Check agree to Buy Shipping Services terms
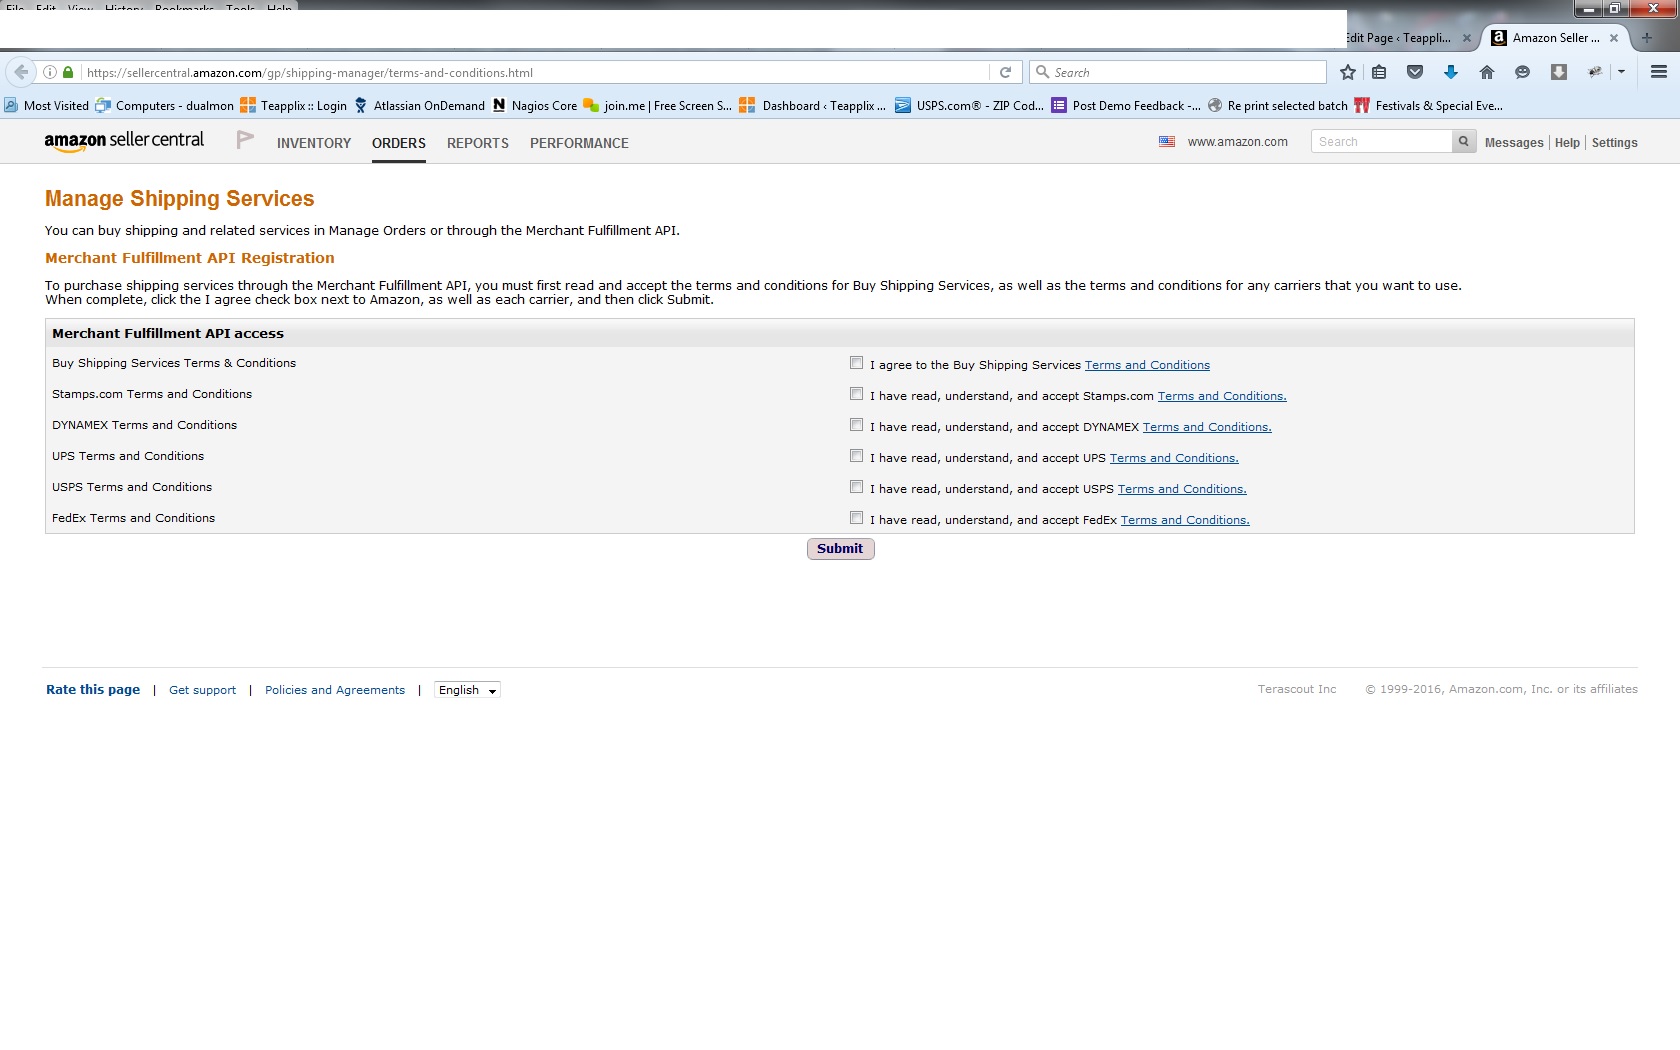 coord(856,363)
